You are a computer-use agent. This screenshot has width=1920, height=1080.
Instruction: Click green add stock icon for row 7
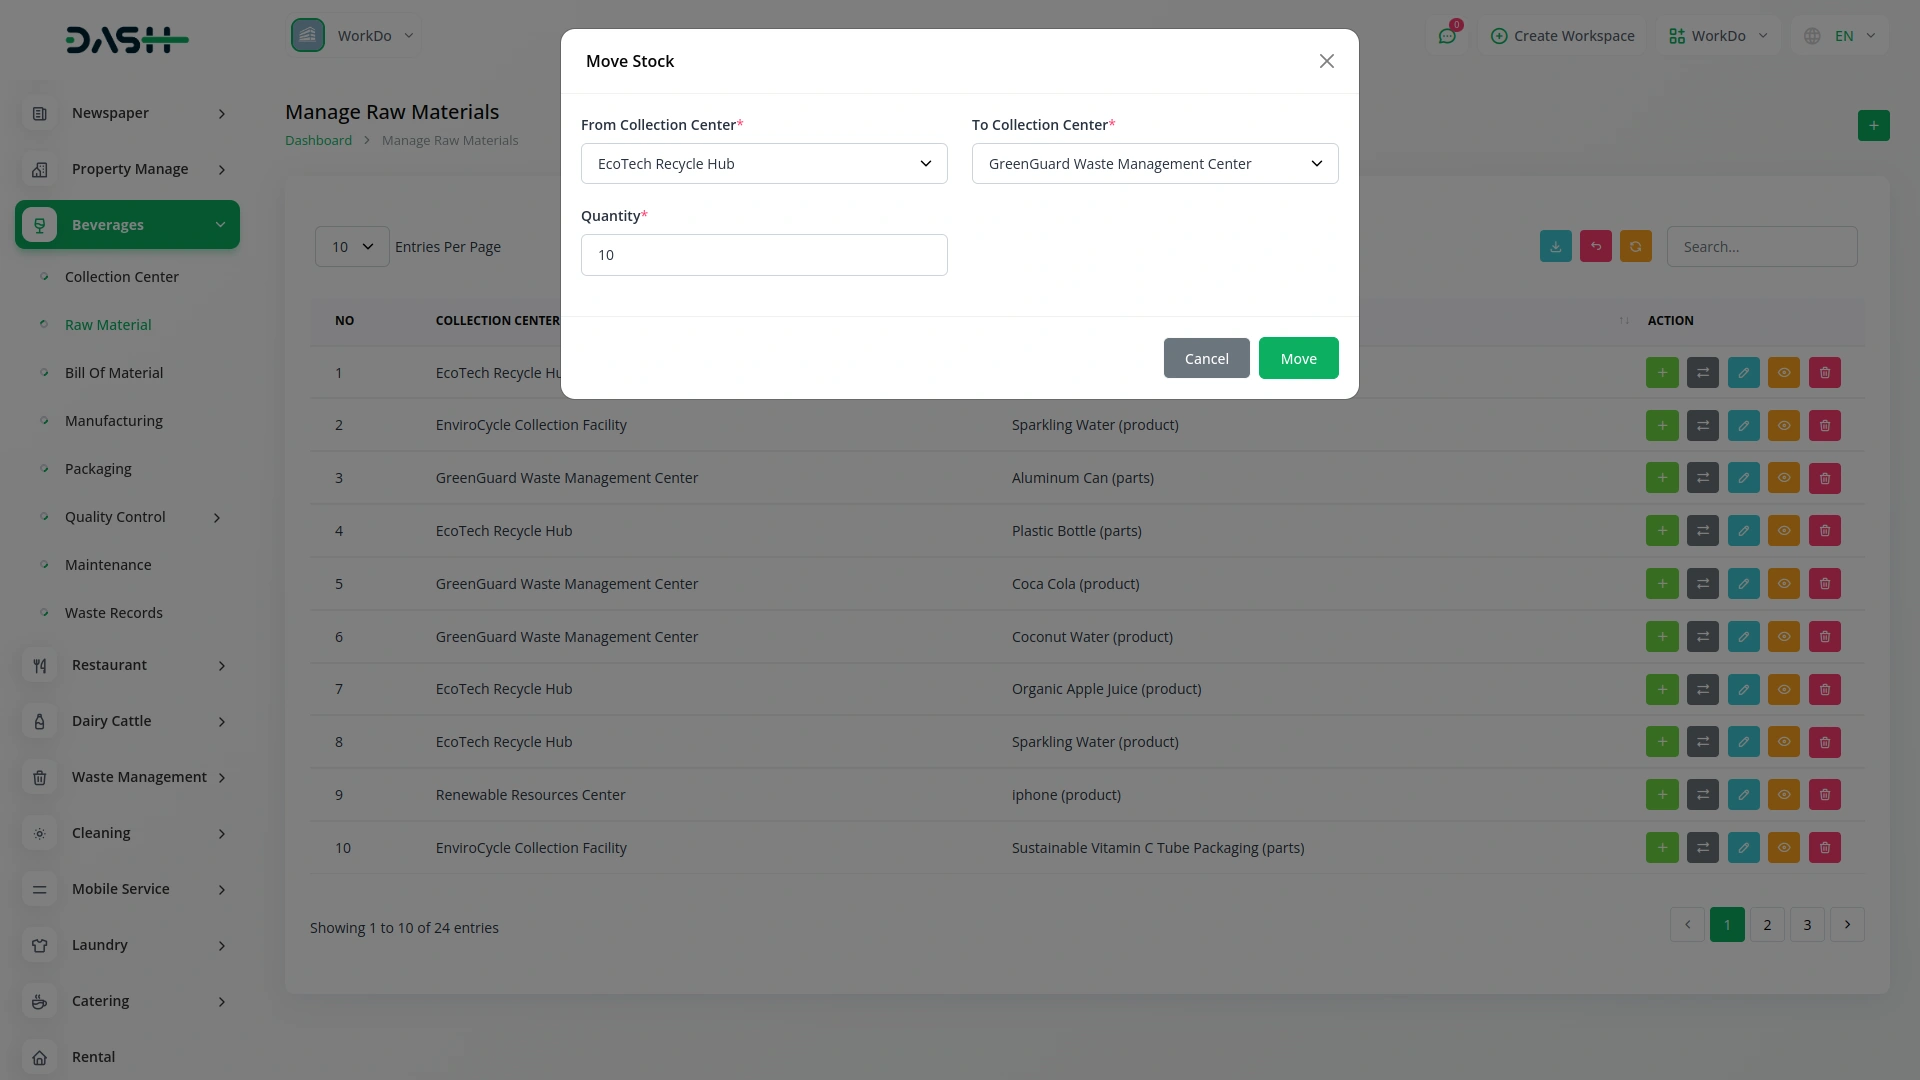(x=1662, y=690)
